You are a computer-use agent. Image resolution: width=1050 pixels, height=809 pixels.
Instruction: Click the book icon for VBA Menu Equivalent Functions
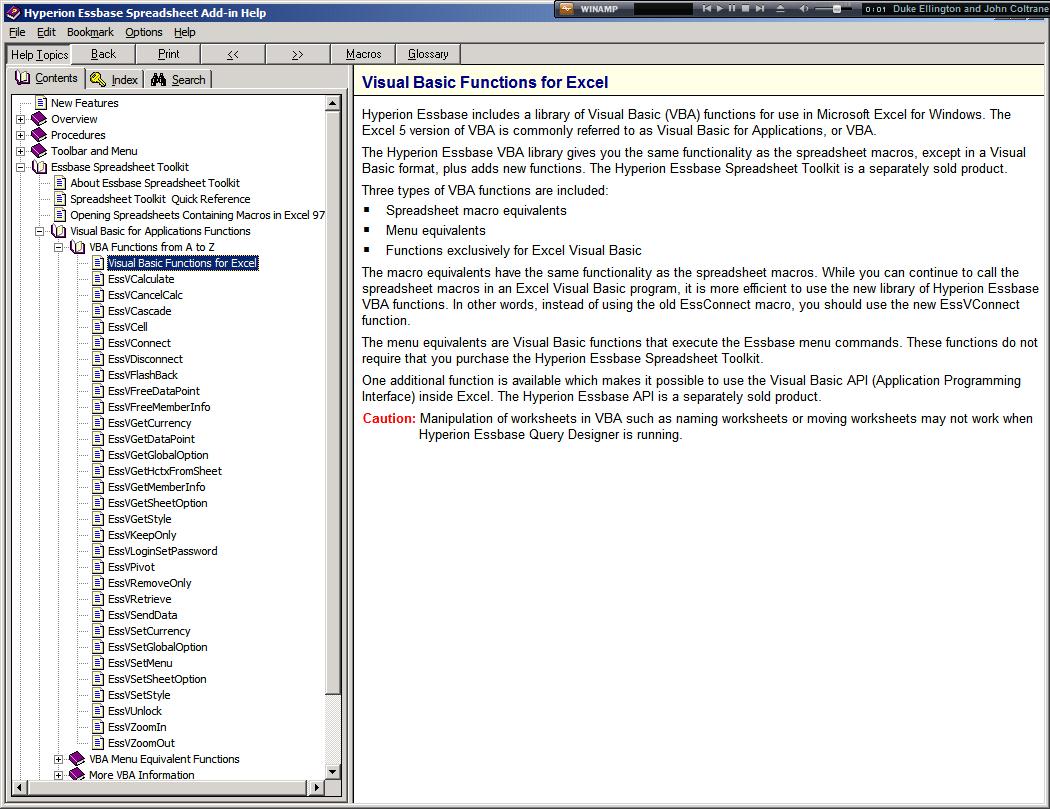pos(77,759)
